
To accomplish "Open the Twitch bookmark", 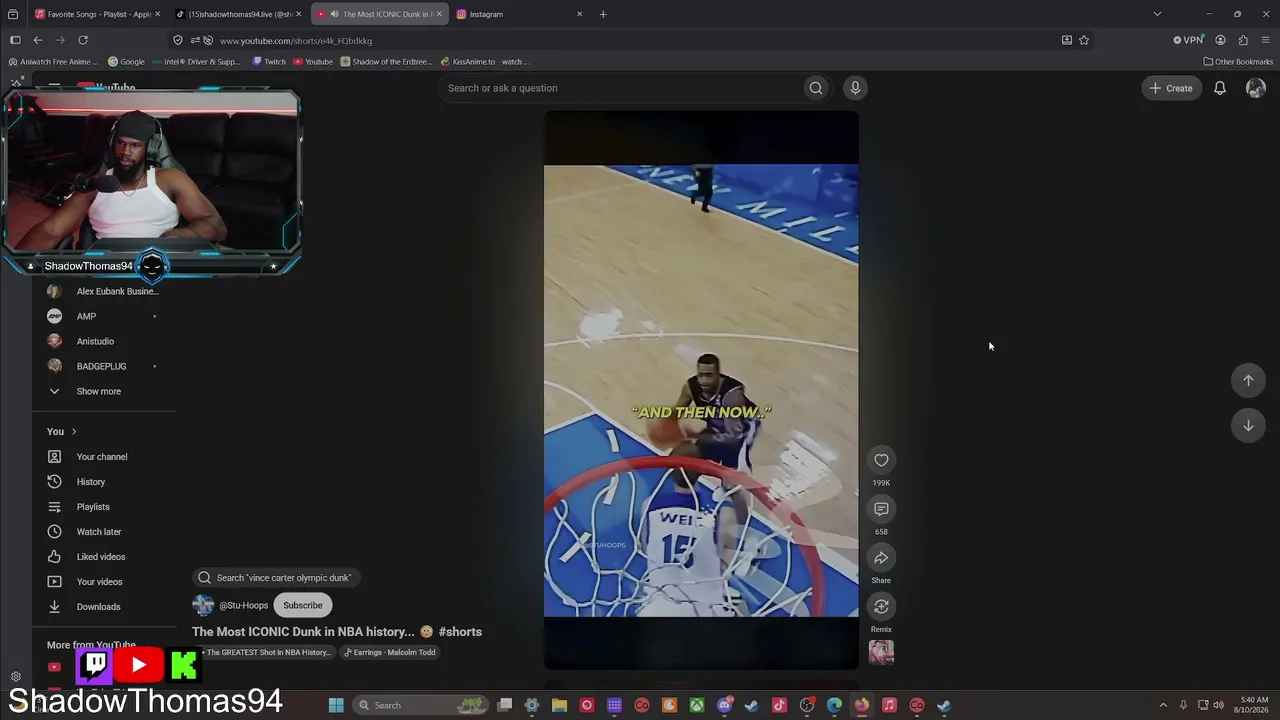I will 269,61.
